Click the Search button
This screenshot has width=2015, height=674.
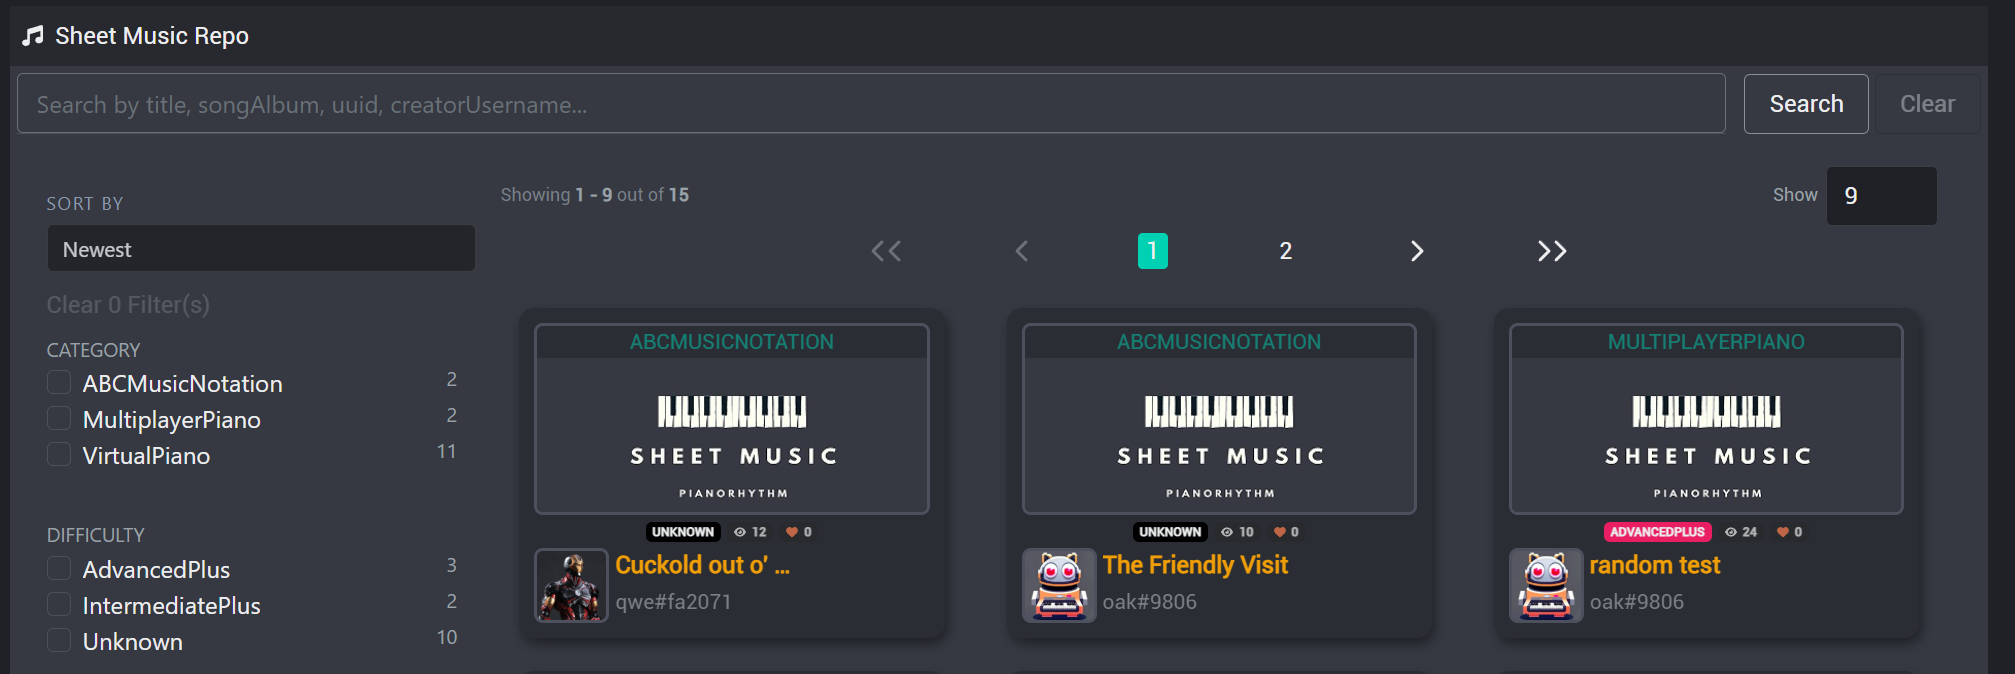tap(1806, 104)
